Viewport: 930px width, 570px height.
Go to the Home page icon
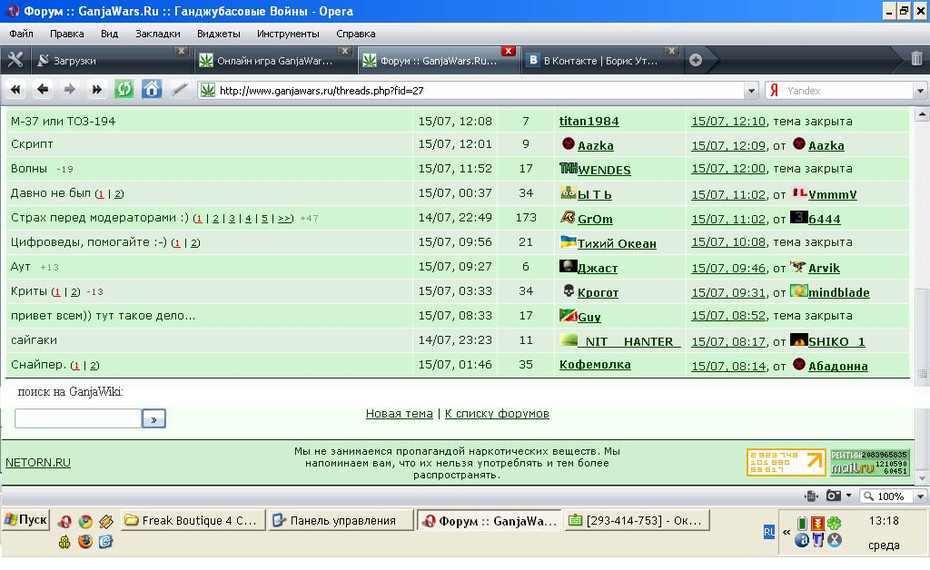[x=151, y=90]
